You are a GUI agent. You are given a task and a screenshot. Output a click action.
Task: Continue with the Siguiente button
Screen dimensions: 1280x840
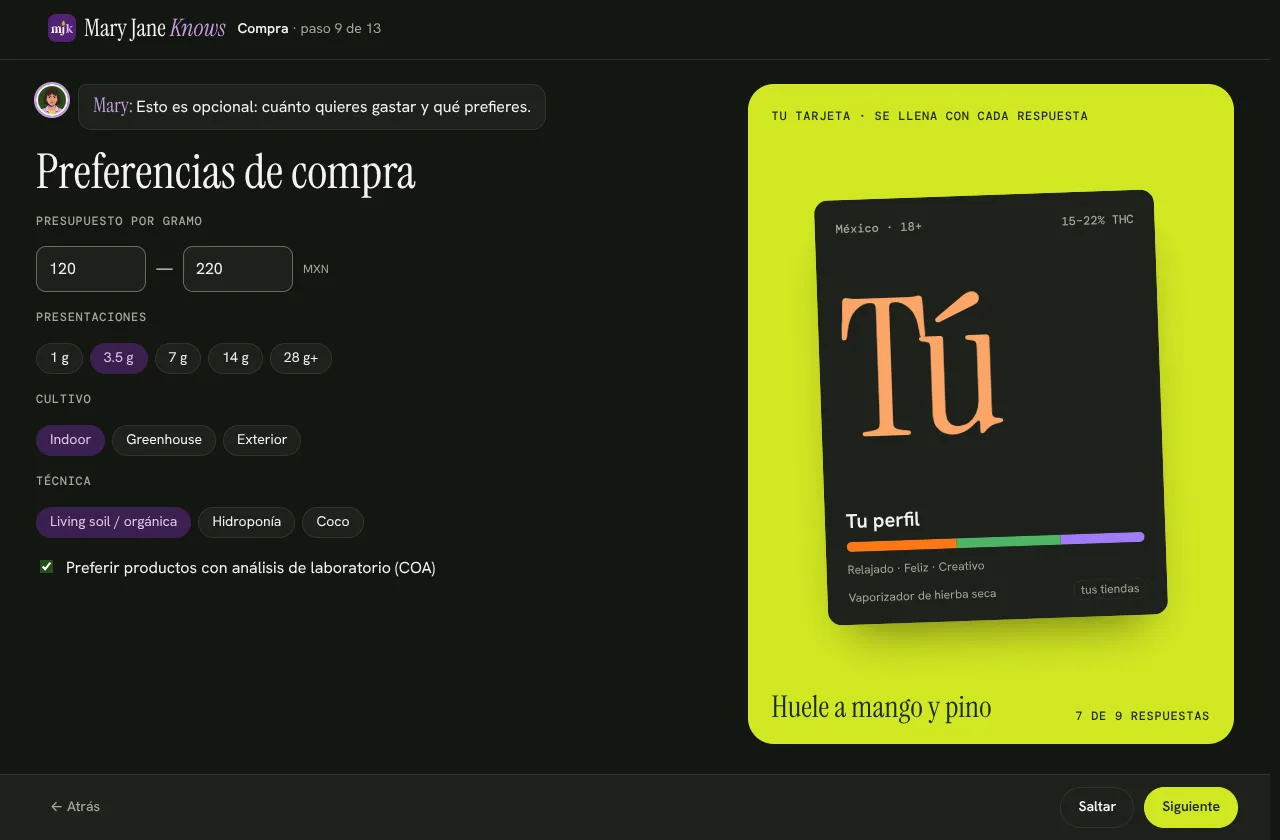click(1191, 807)
